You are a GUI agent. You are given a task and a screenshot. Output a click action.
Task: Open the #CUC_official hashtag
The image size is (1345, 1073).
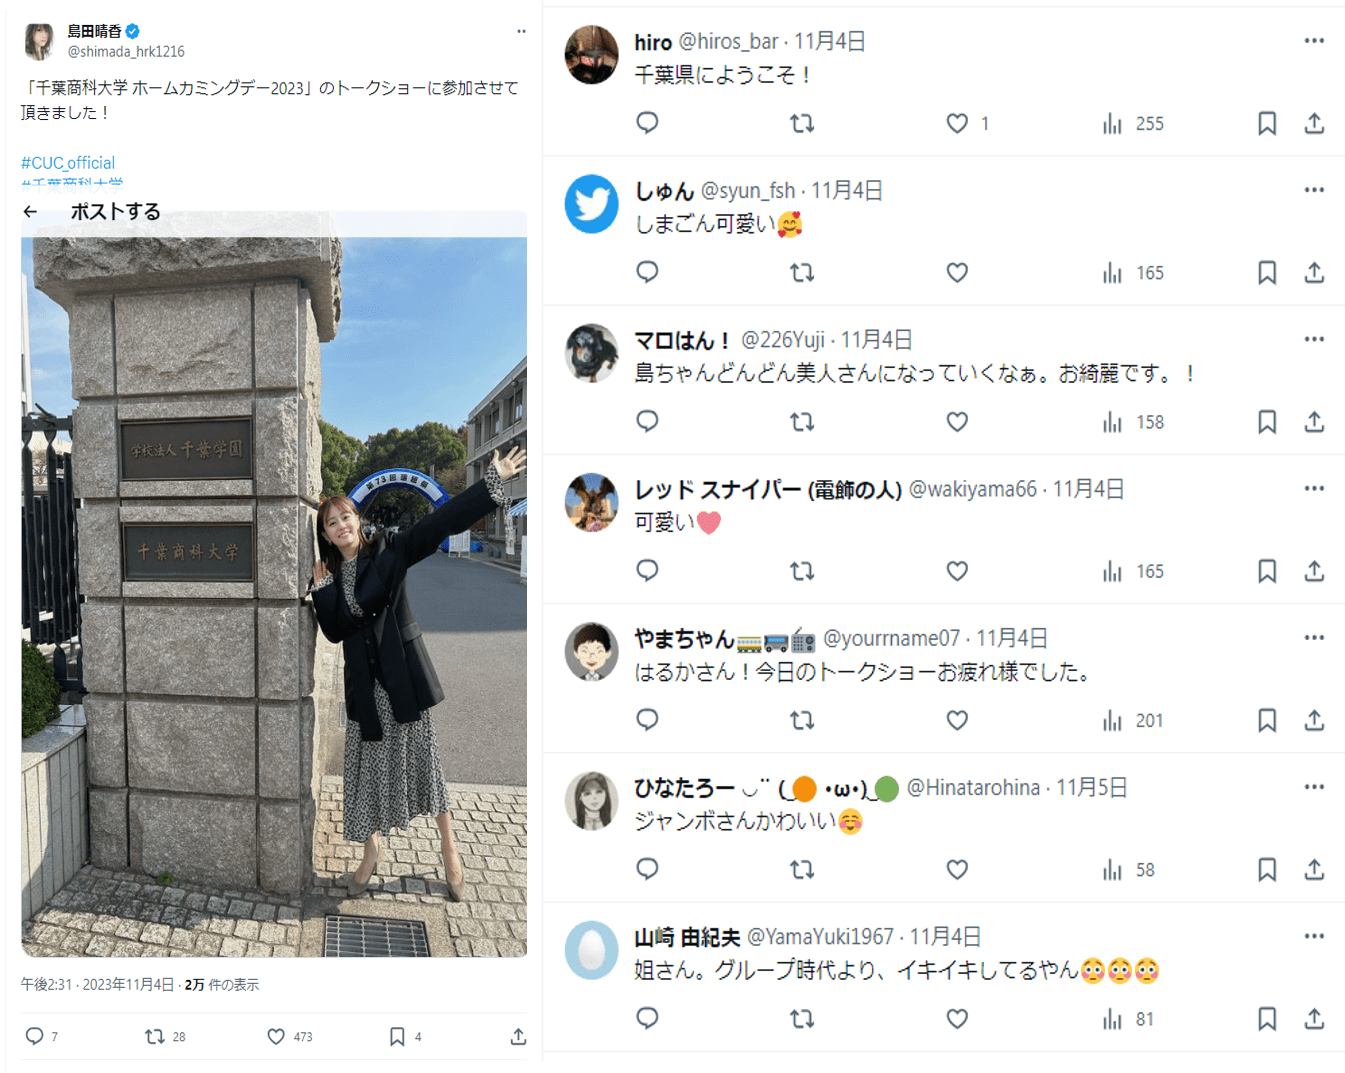[x=68, y=163]
